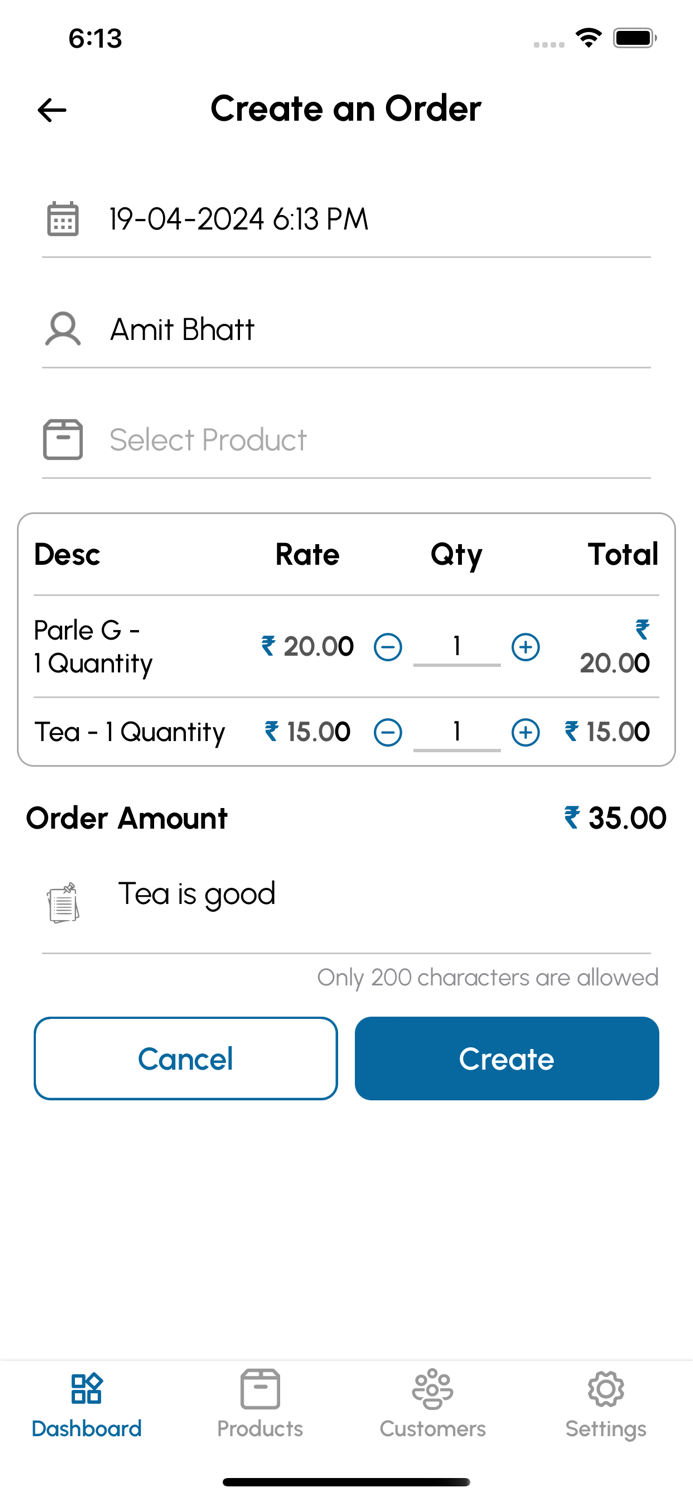The image size is (693, 1500).
Task: Increase Tea quantity with plus icon
Action: [x=526, y=732]
